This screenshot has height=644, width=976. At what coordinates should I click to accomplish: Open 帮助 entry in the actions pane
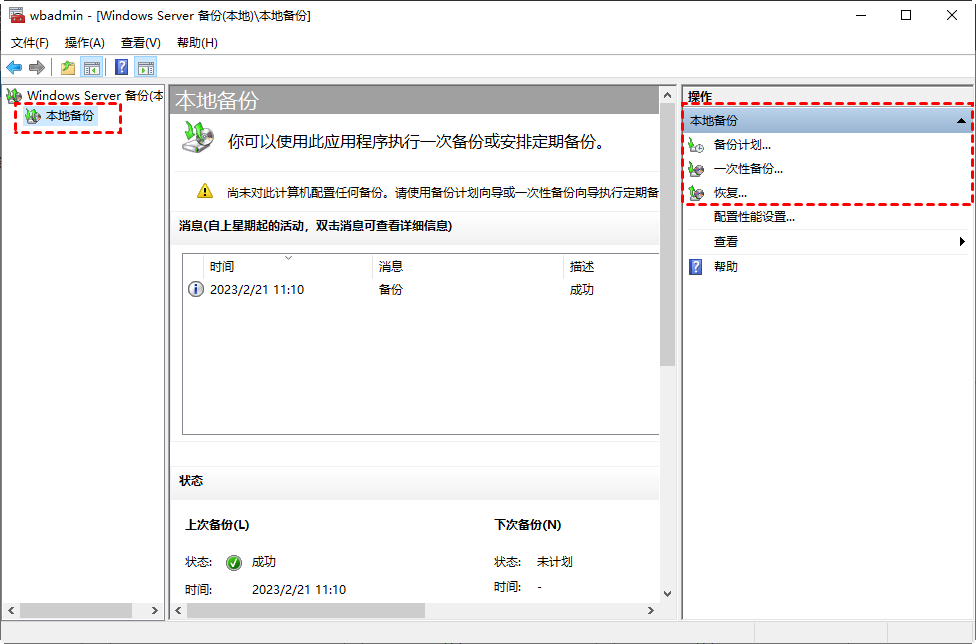pos(726,267)
